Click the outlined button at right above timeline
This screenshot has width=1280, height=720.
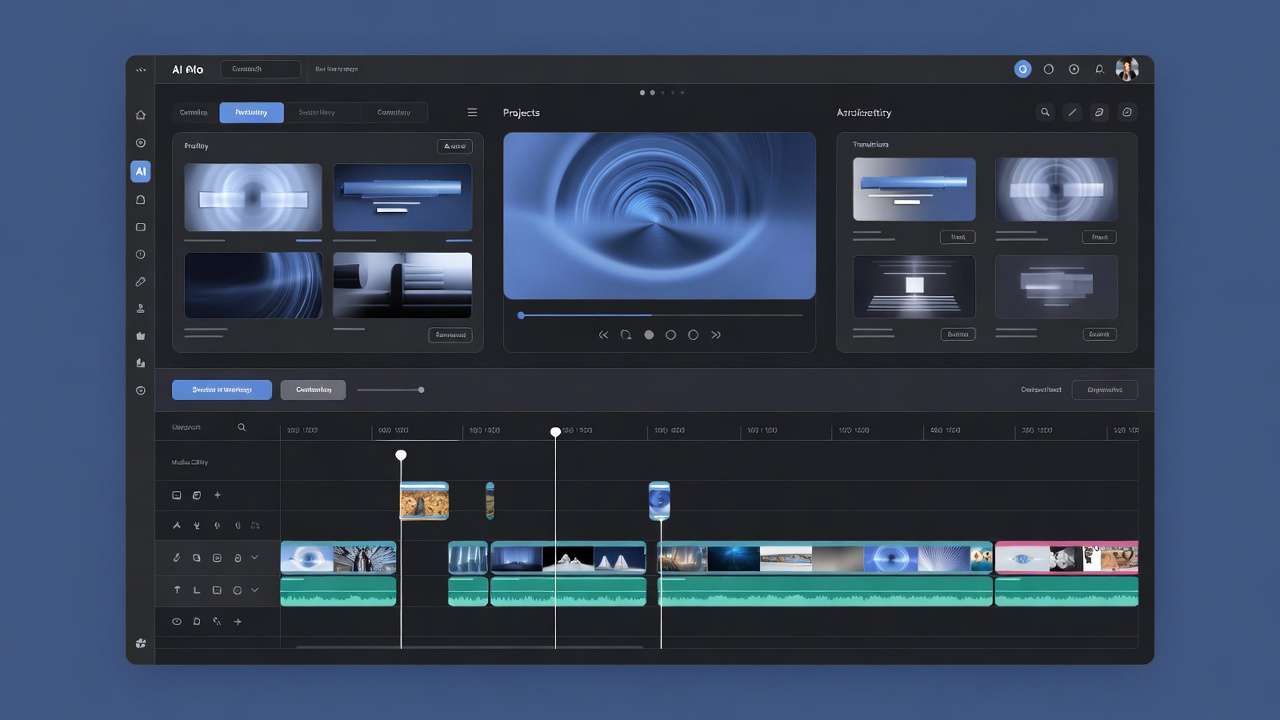click(x=1104, y=390)
